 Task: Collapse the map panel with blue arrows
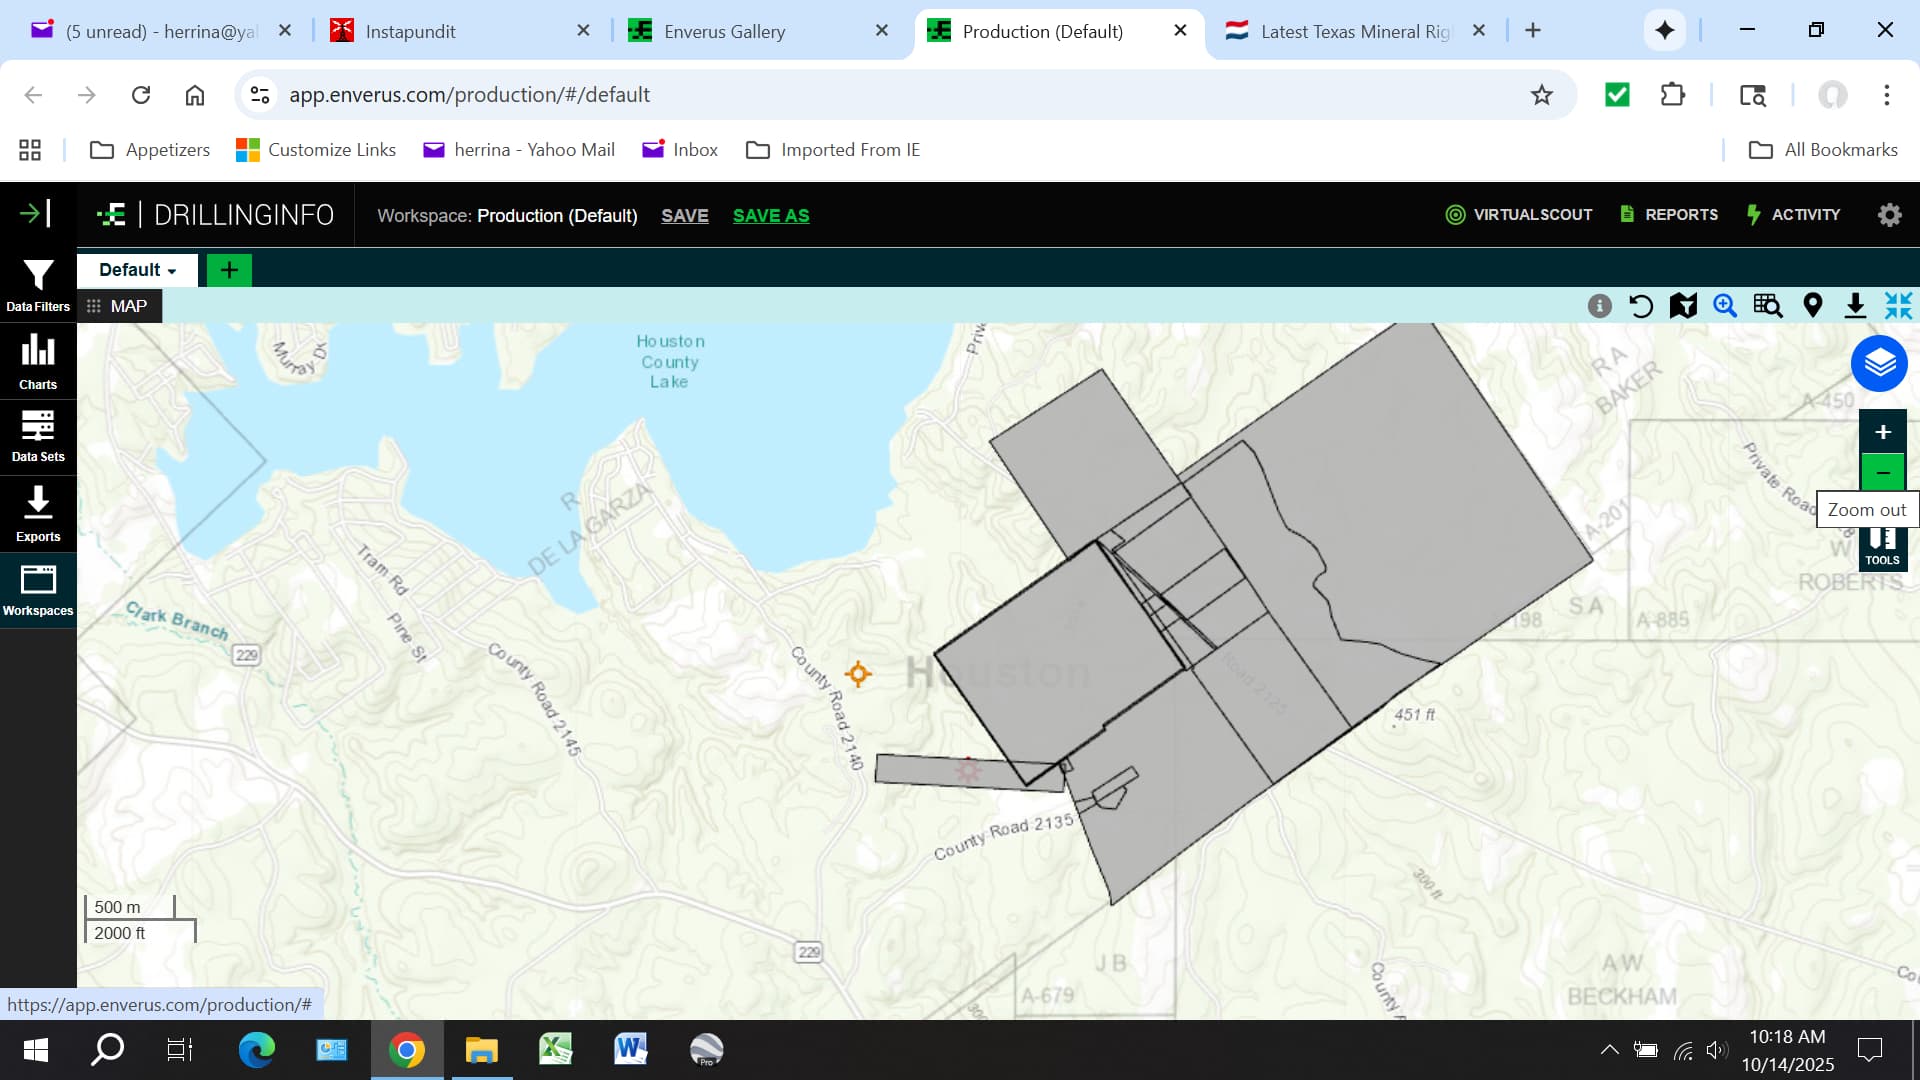pos(1898,306)
